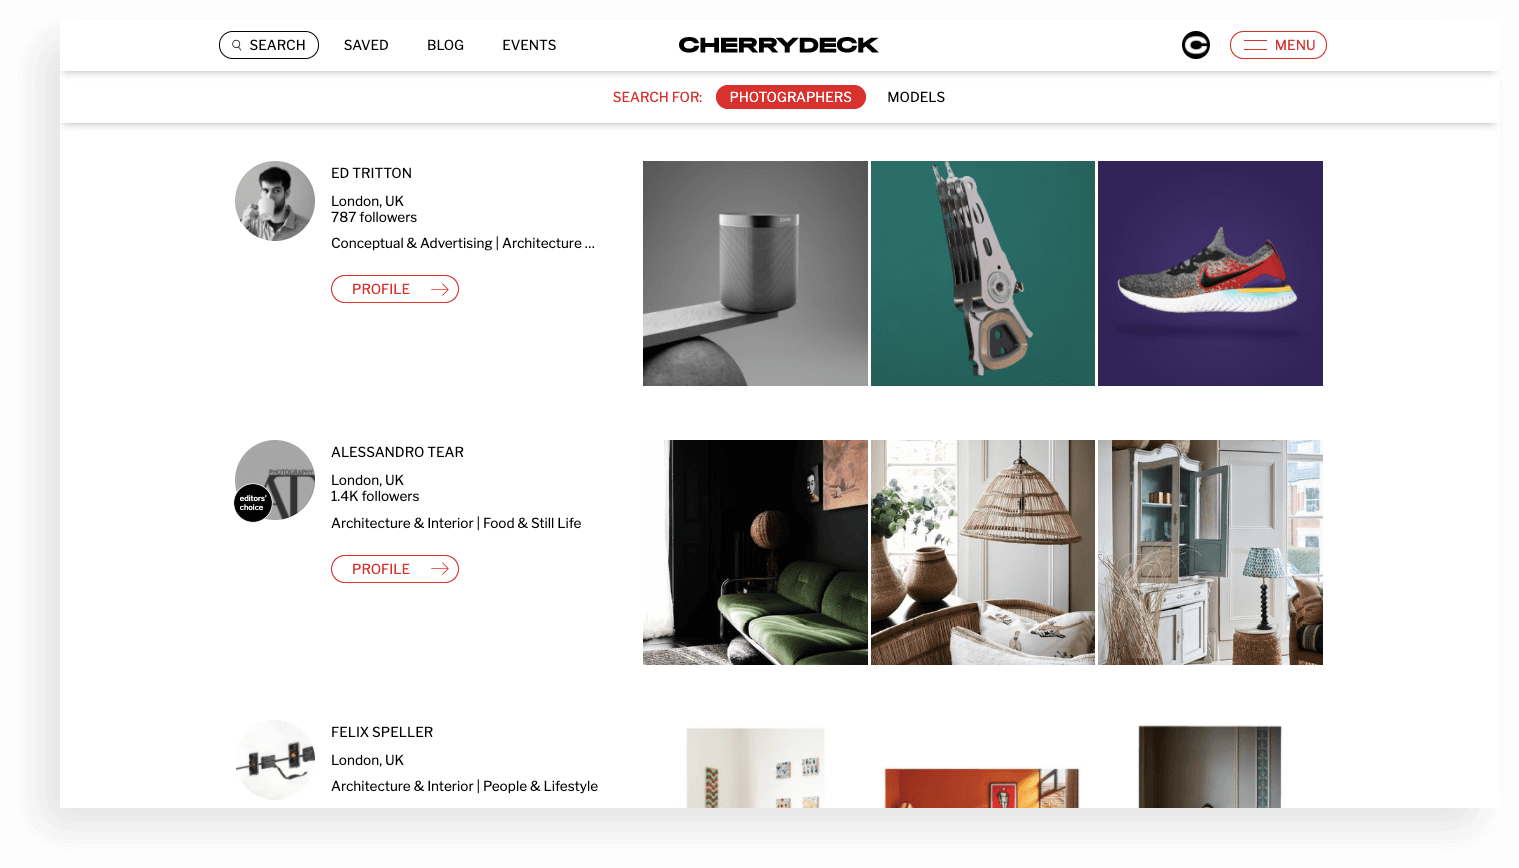Click arrow on Alessandro Tear's PROFILE button
The image size is (1519, 868).
tap(439, 569)
